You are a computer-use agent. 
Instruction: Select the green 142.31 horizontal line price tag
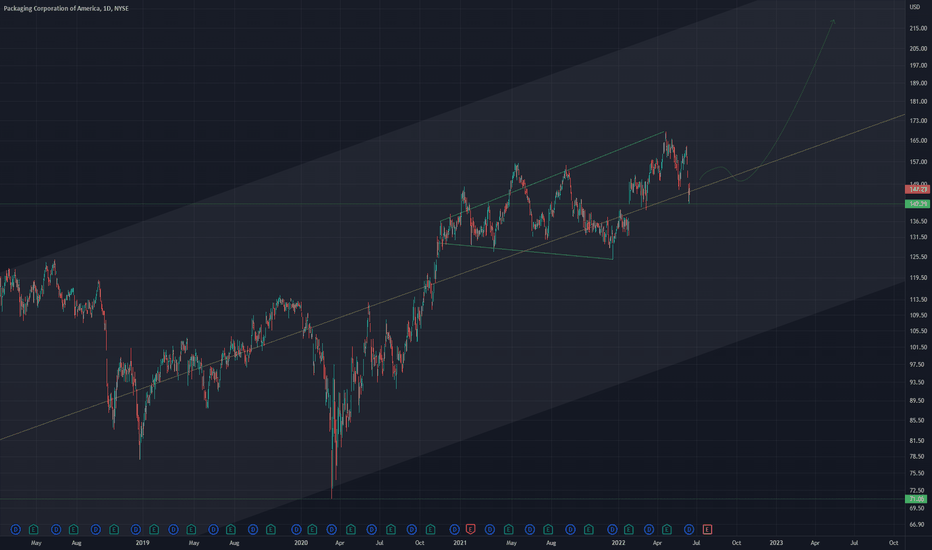pos(918,204)
